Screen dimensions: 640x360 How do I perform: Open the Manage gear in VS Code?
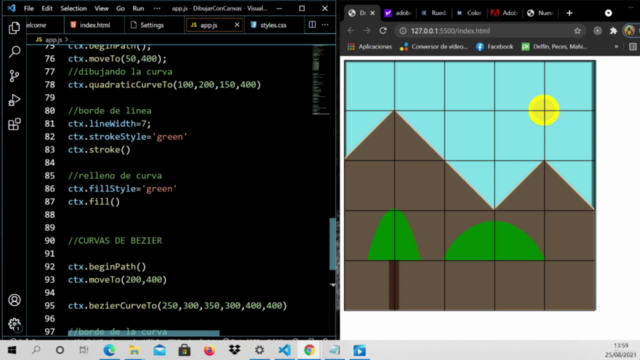pyautogui.click(x=14, y=324)
